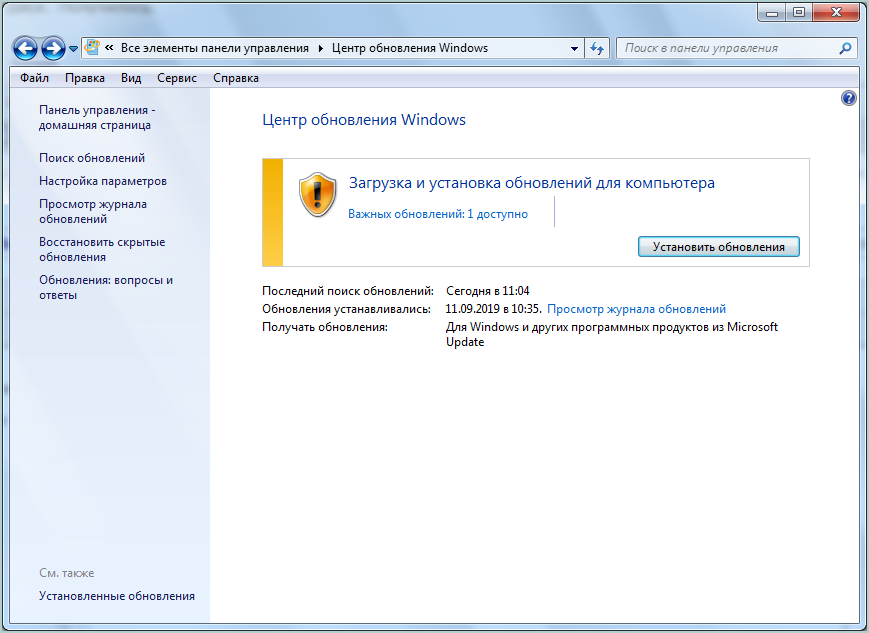869x633 pixels.
Task: Refresh the page with the refresh icon
Action: click(596, 48)
